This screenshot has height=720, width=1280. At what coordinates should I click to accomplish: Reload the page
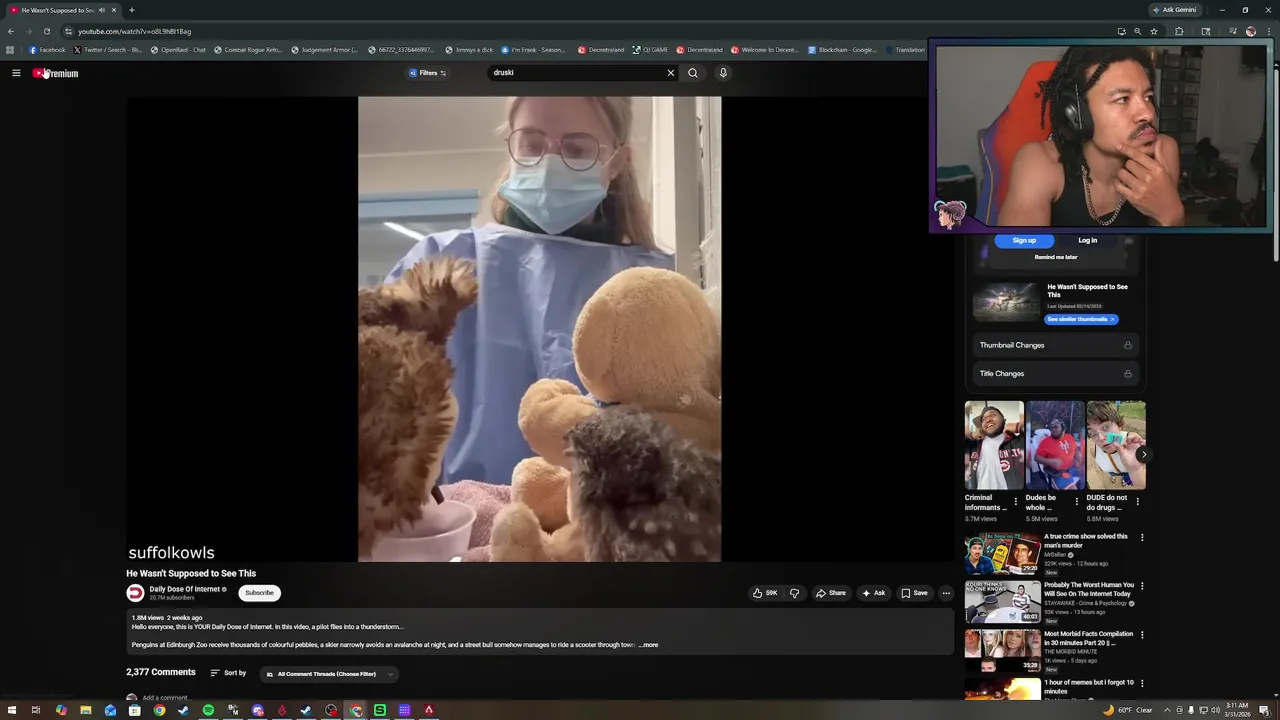[46, 31]
